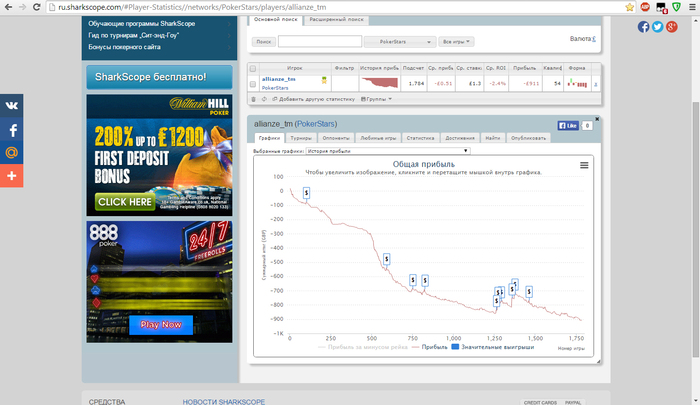
Task: Open the 'Найти' tab
Action: [493, 138]
